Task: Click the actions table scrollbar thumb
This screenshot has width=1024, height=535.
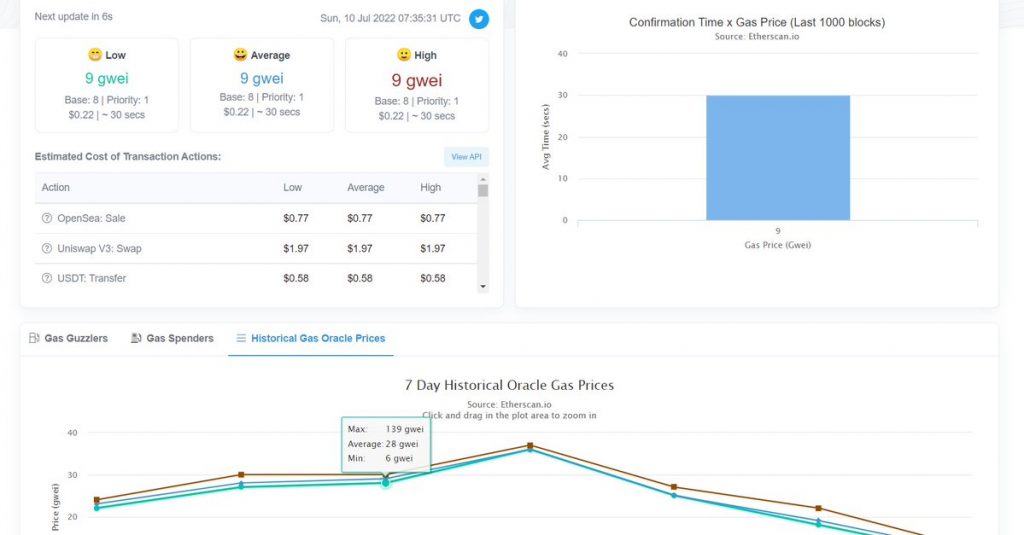Action: [483, 191]
